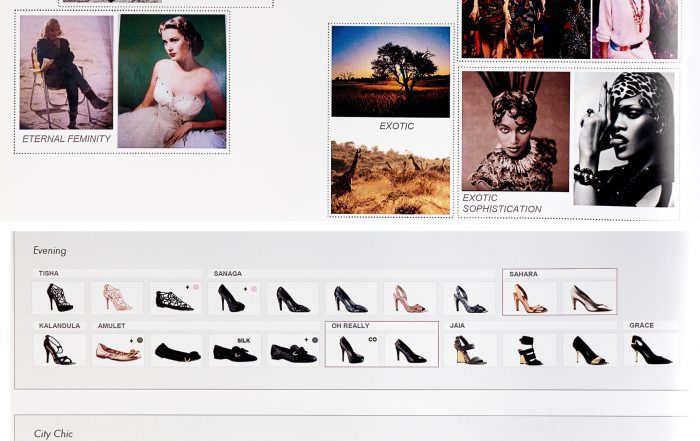
Task: Open the Grace black slingback heel
Action: click(x=650, y=350)
